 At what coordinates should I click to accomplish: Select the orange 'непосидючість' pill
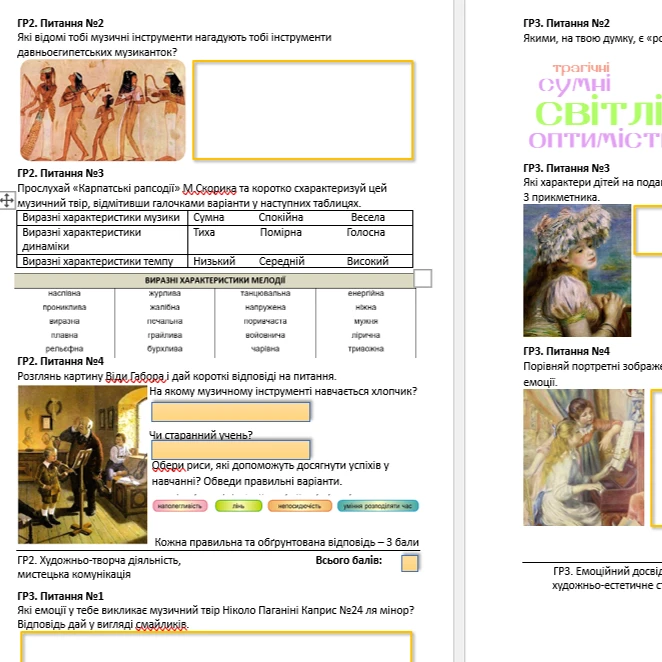point(300,506)
